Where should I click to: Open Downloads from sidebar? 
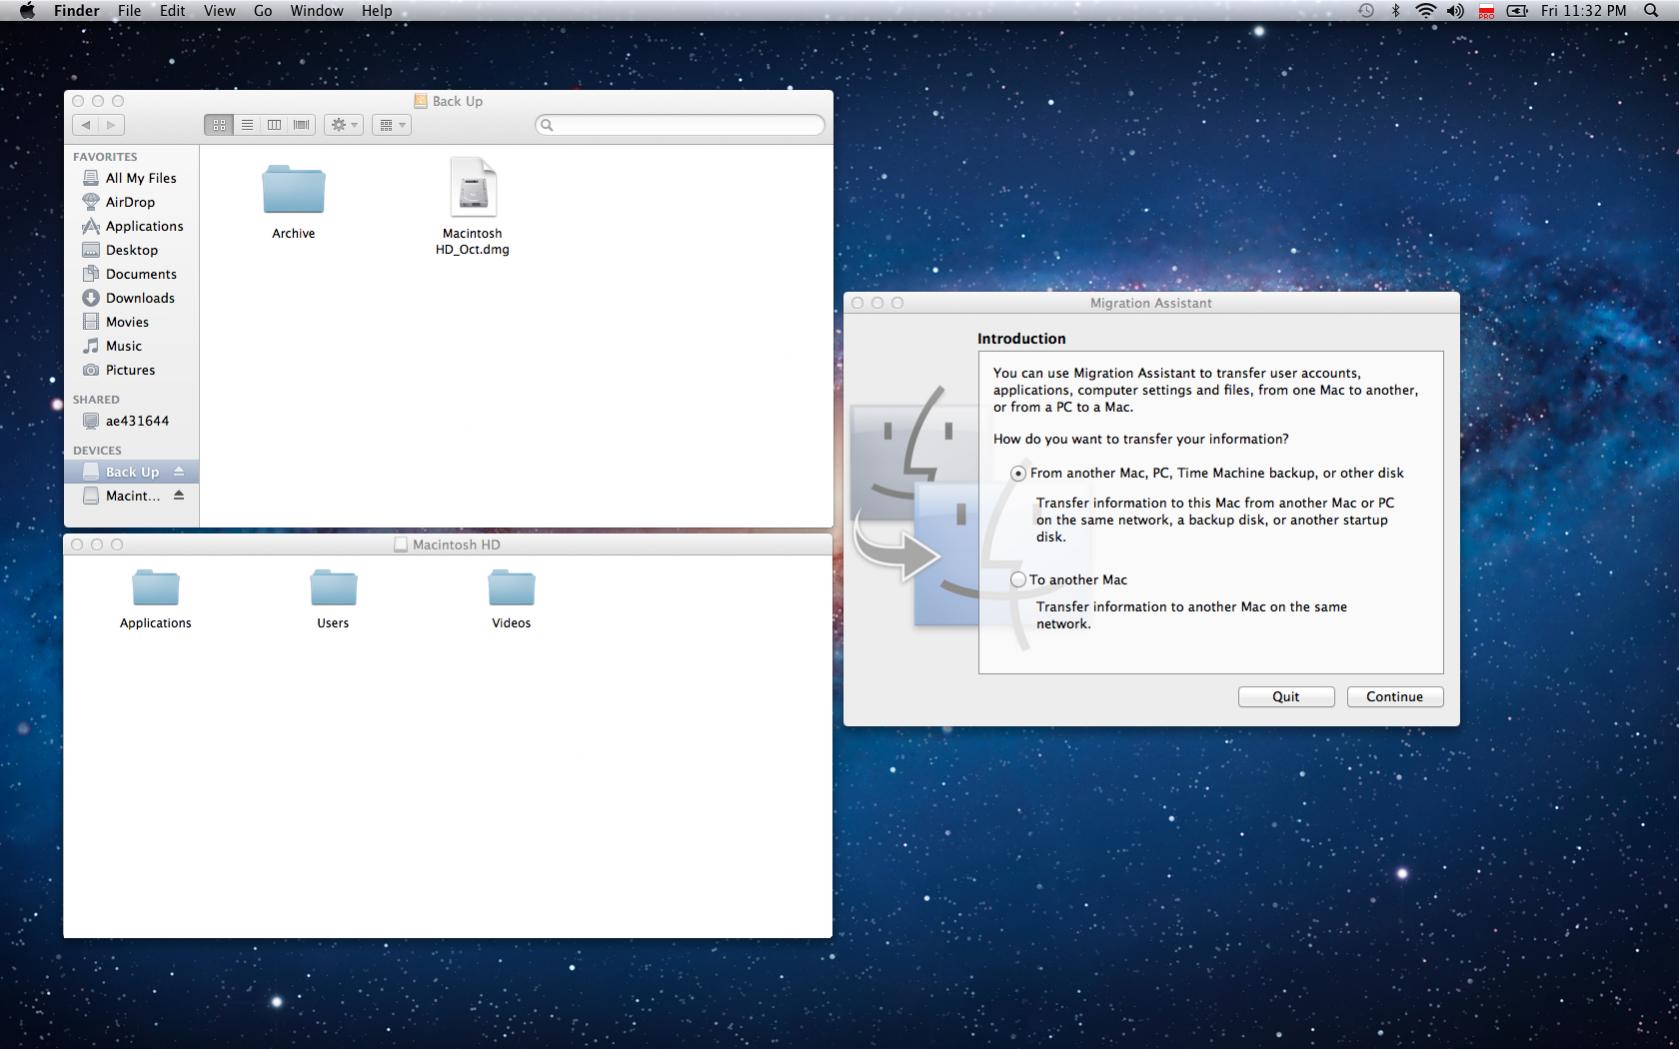tap(131, 298)
